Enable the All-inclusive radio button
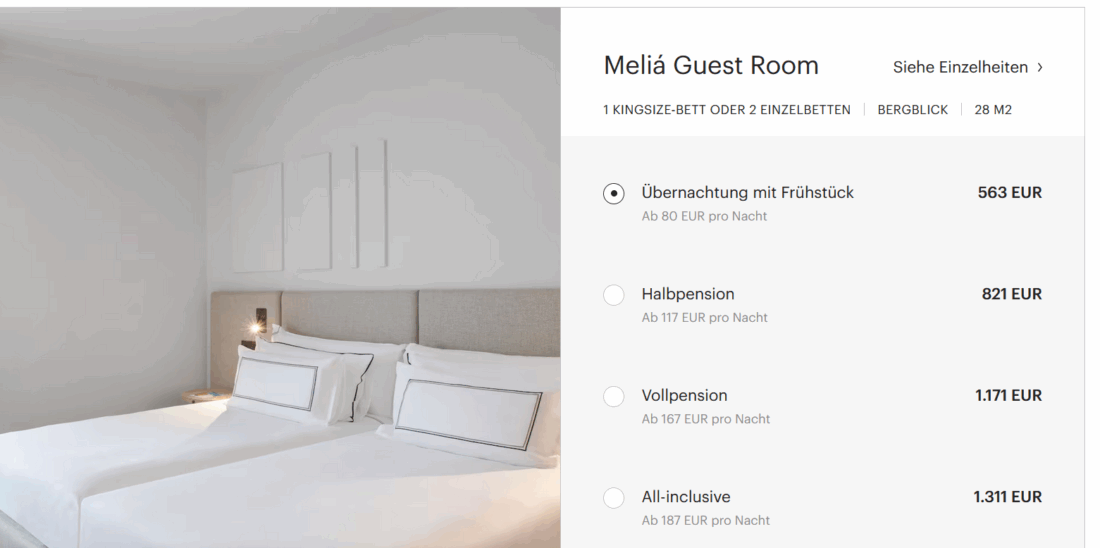 click(614, 497)
